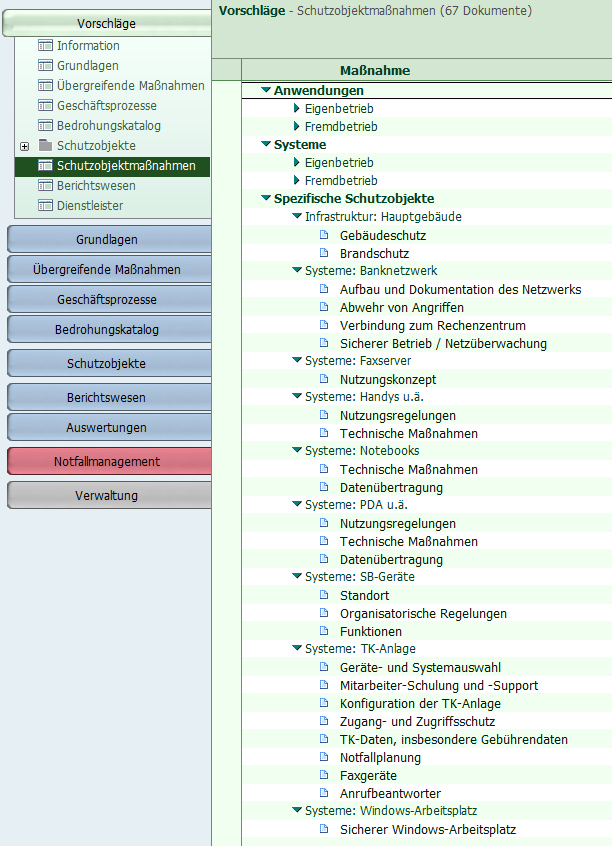Image resolution: width=612 pixels, height=846 pixels.
Task: Click the document icon beside Gebäudeschutz
Action: point(324,235)
